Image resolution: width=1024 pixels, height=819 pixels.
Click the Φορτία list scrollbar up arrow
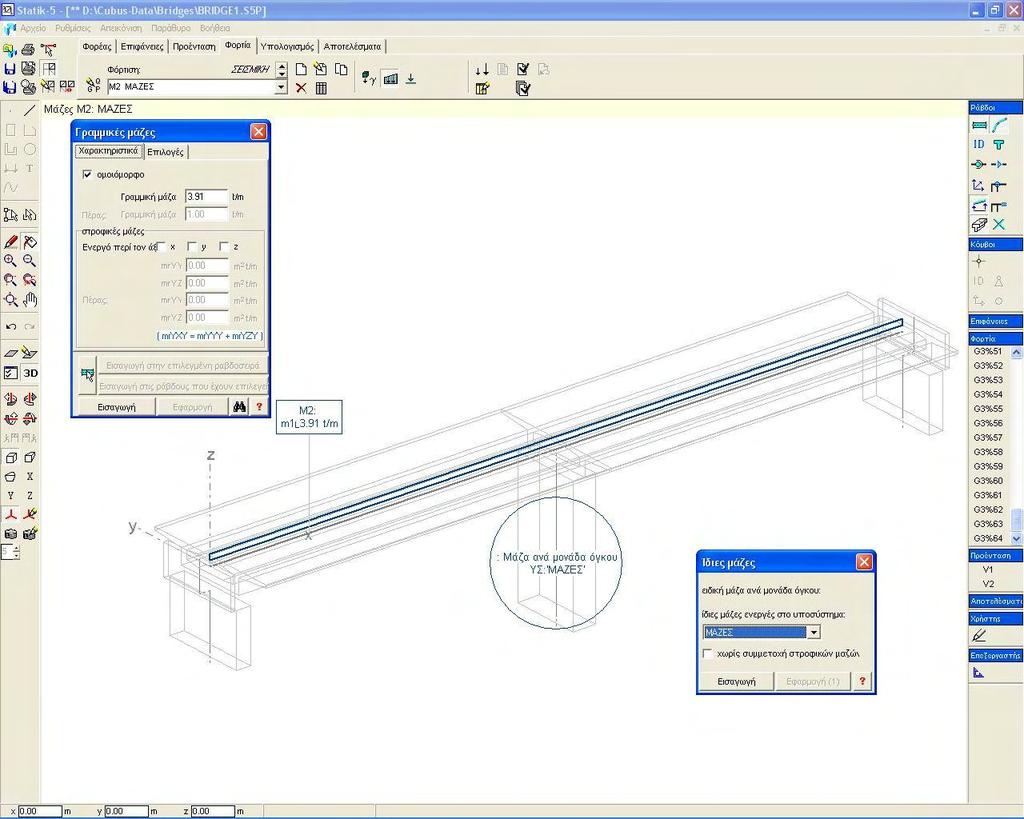pyautogui.click(x=1016, y=353)
